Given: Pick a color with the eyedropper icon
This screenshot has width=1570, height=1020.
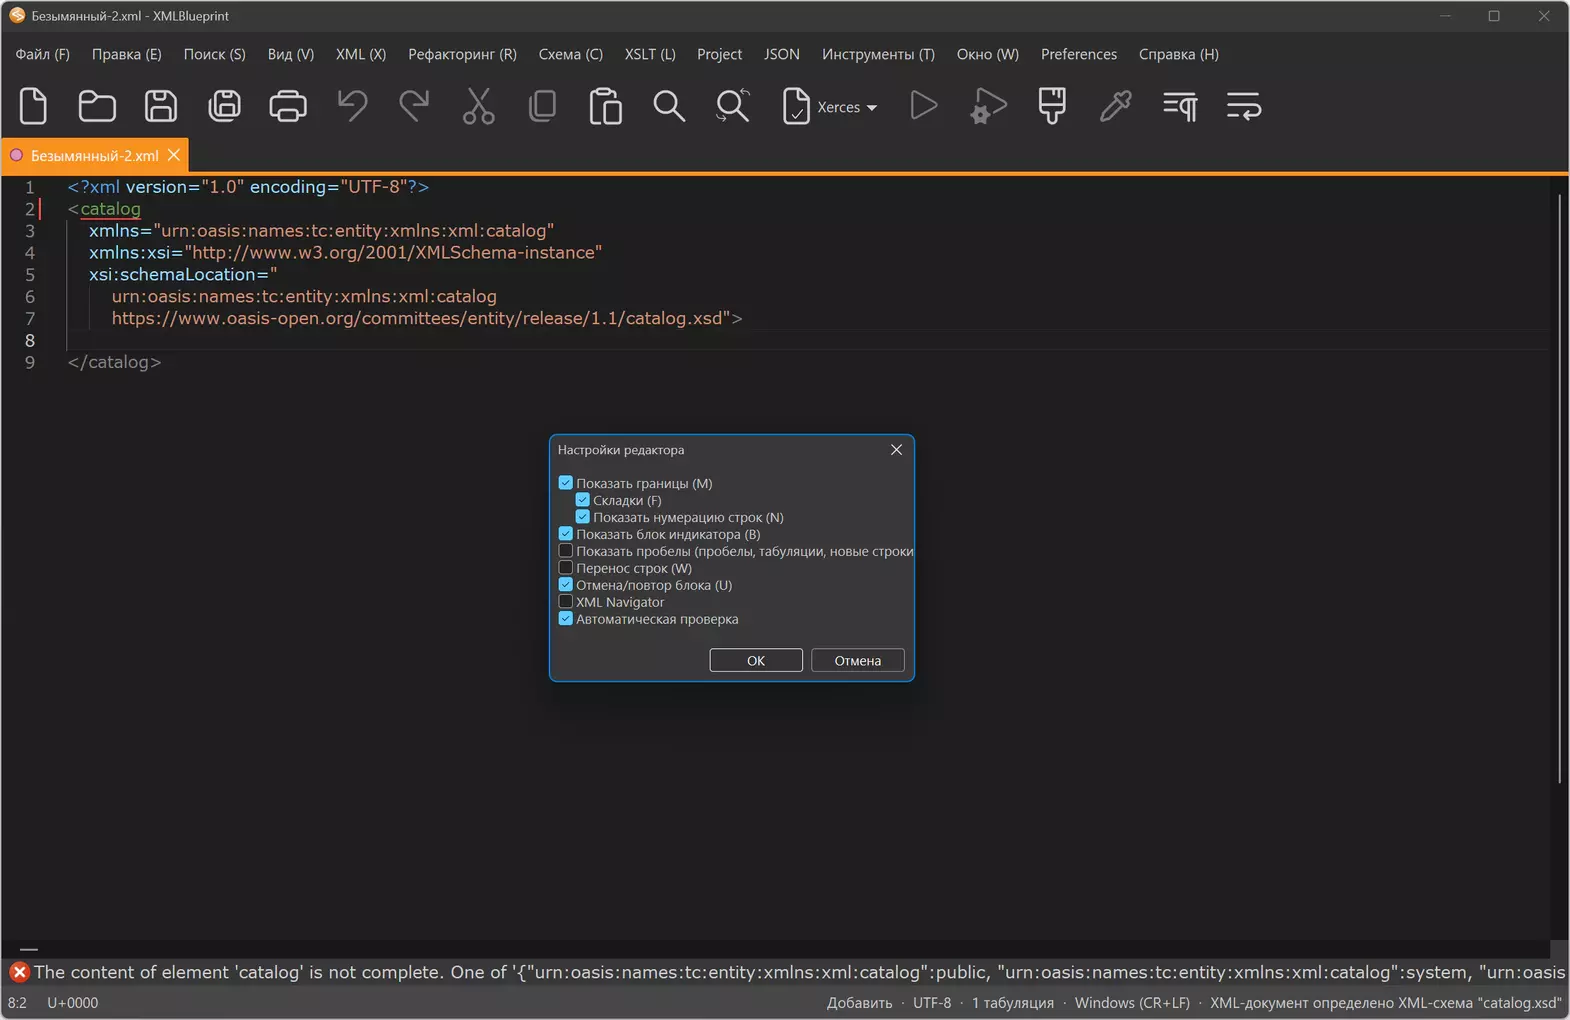Looking at the screenshot, I should point(1115,106).
